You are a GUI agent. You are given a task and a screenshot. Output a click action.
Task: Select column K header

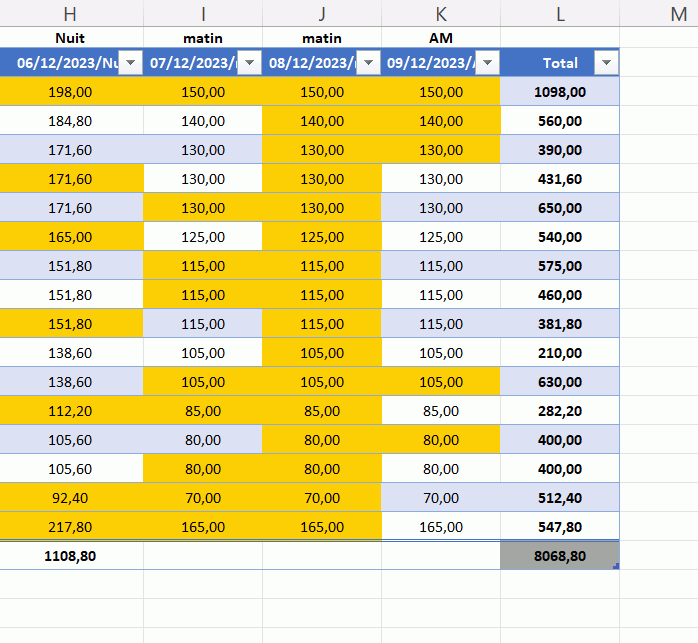click(x=441, y=13)
